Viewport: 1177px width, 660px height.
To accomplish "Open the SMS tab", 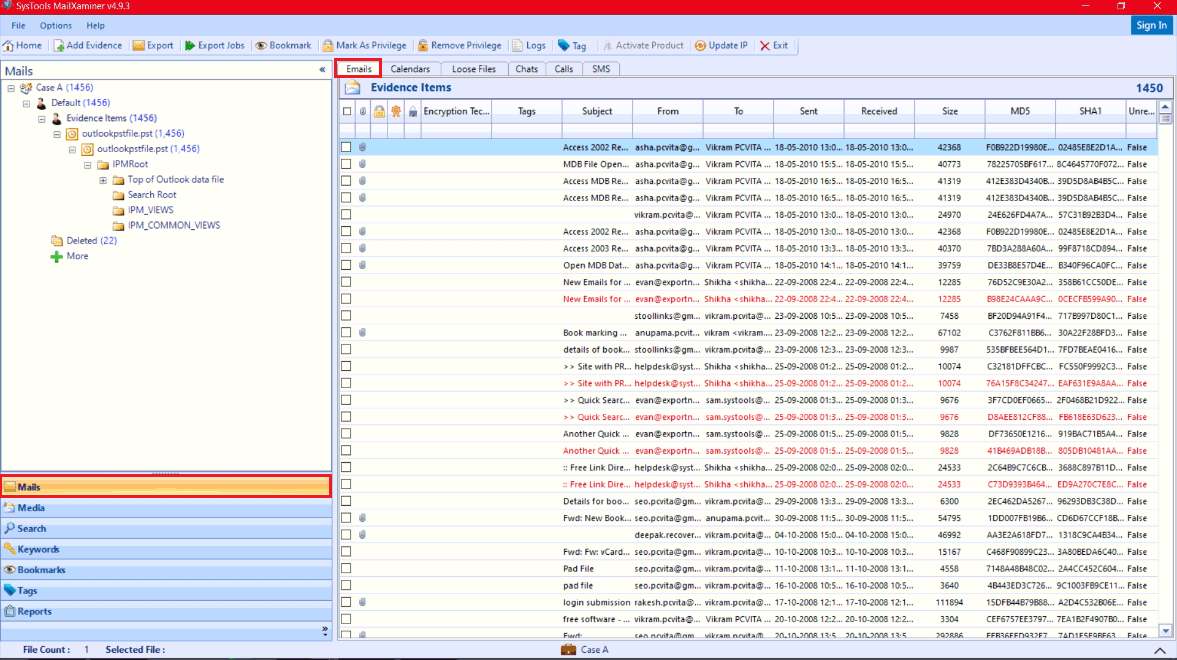I will (601, 69).
